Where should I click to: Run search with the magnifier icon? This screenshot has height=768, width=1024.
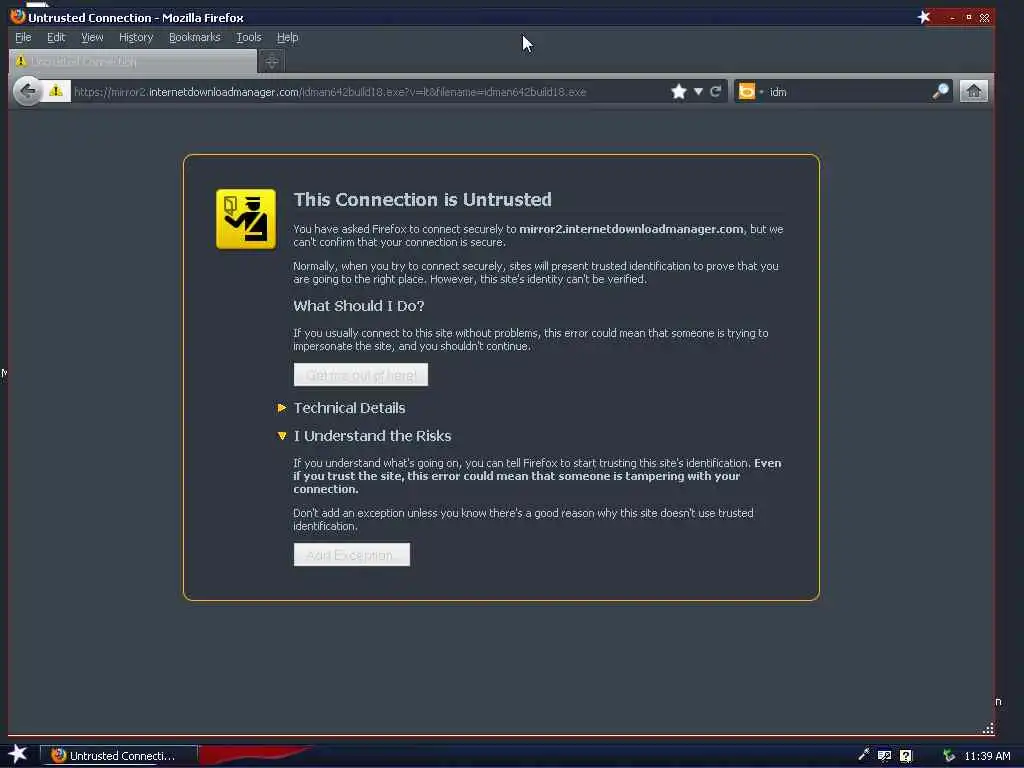click(940, 91)
